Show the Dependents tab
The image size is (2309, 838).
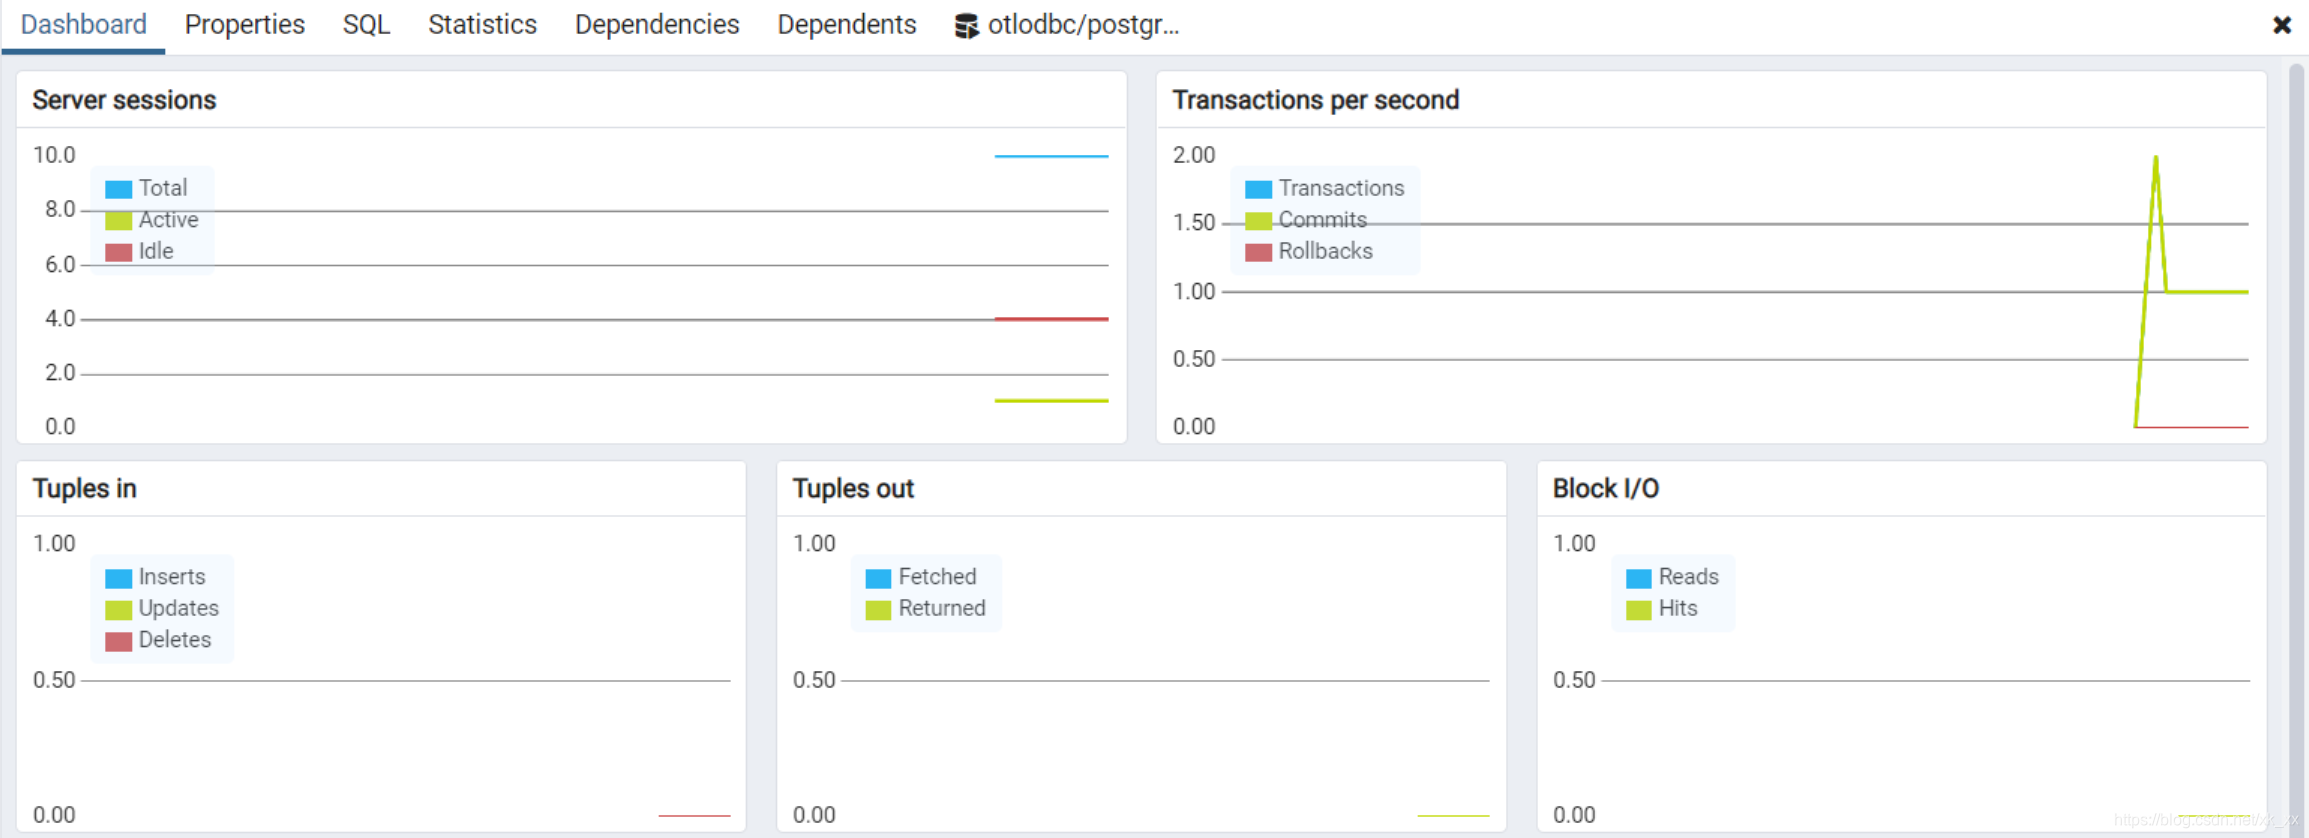click(846, 24)
